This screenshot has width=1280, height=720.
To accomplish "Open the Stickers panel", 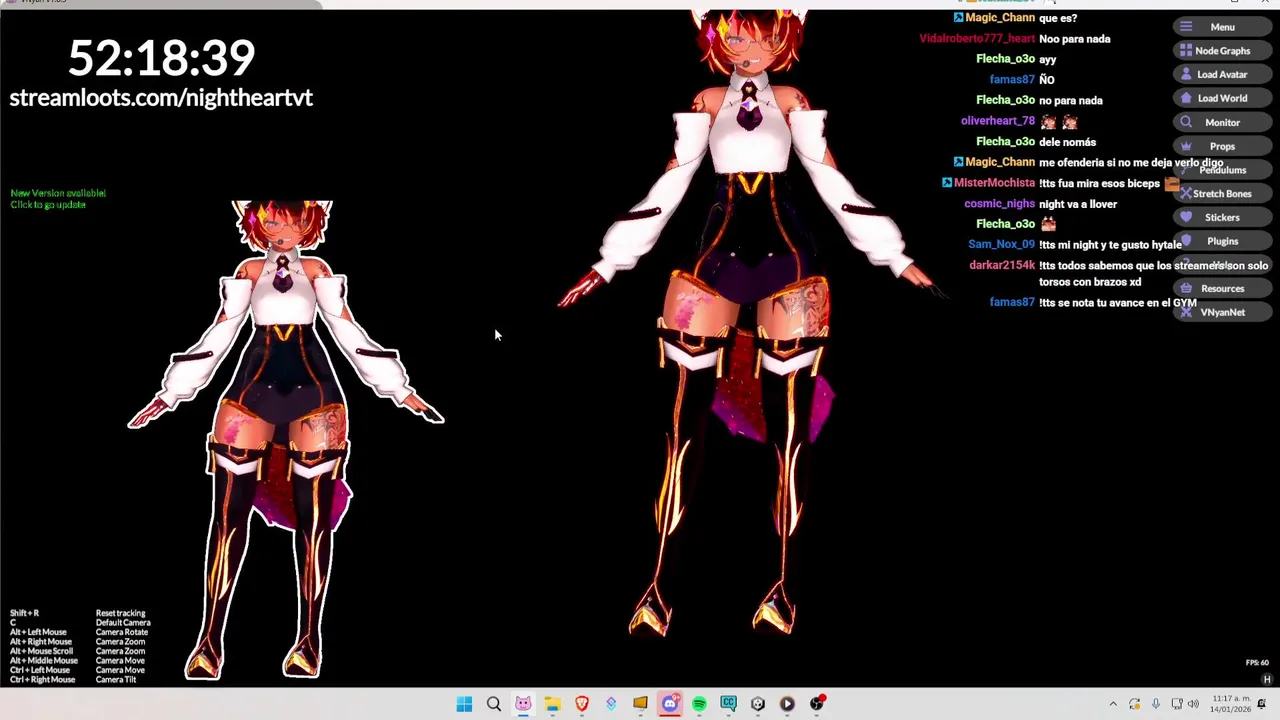I will pyautogui.click(x=1222, y=218).
